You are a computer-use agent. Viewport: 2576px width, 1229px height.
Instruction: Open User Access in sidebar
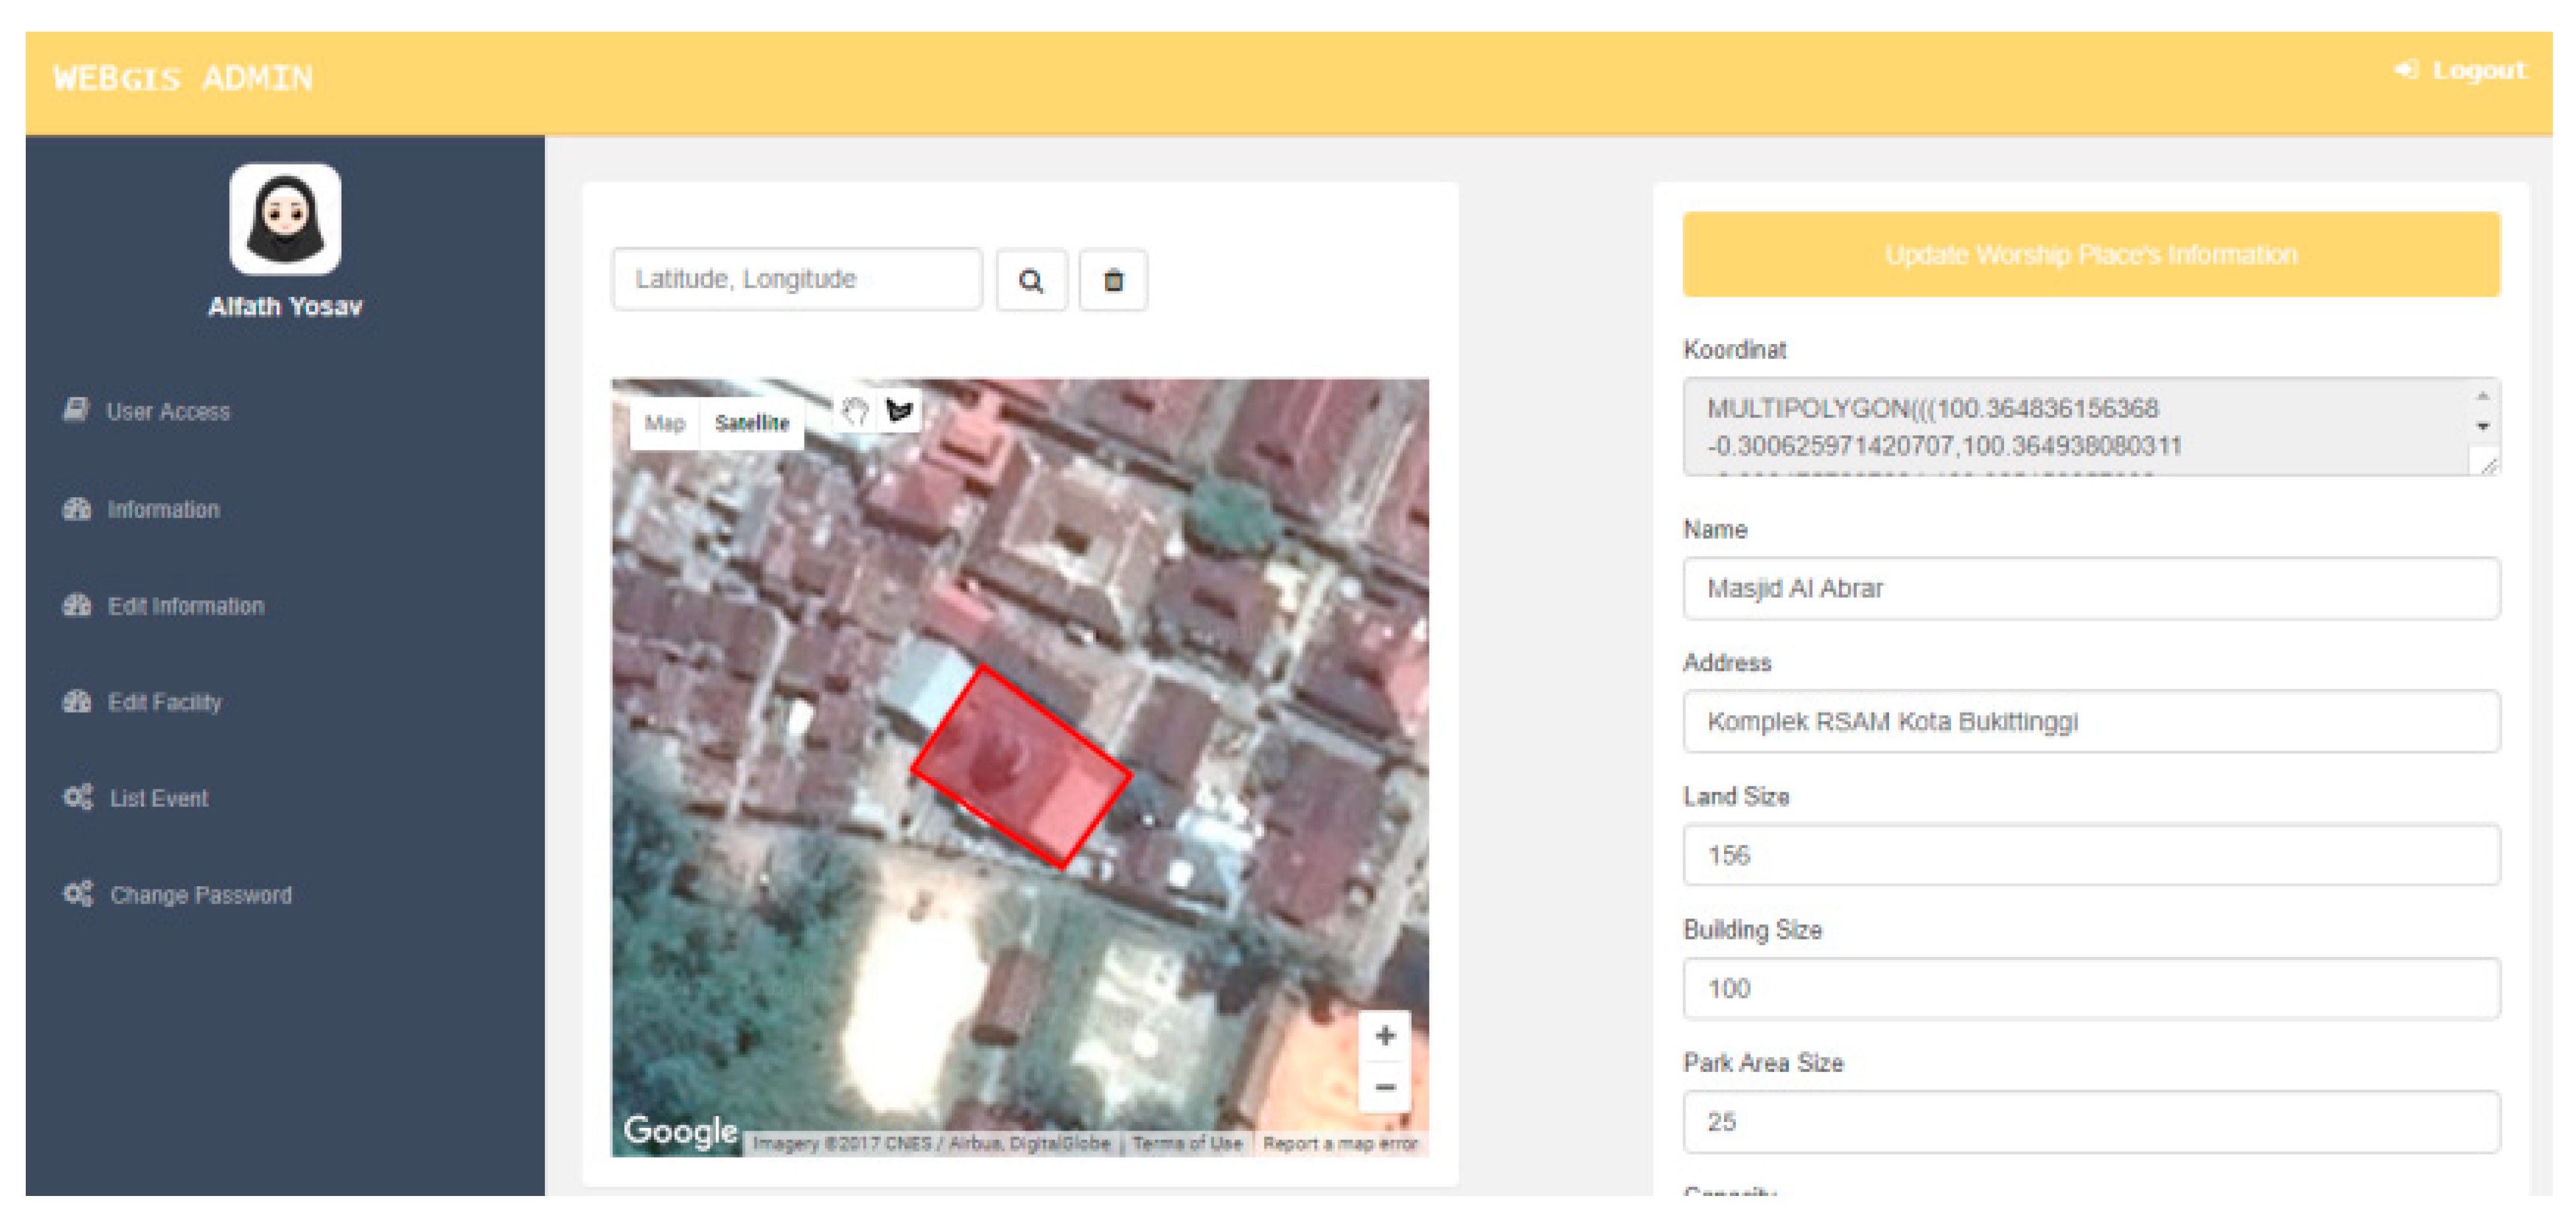point(167,411)
